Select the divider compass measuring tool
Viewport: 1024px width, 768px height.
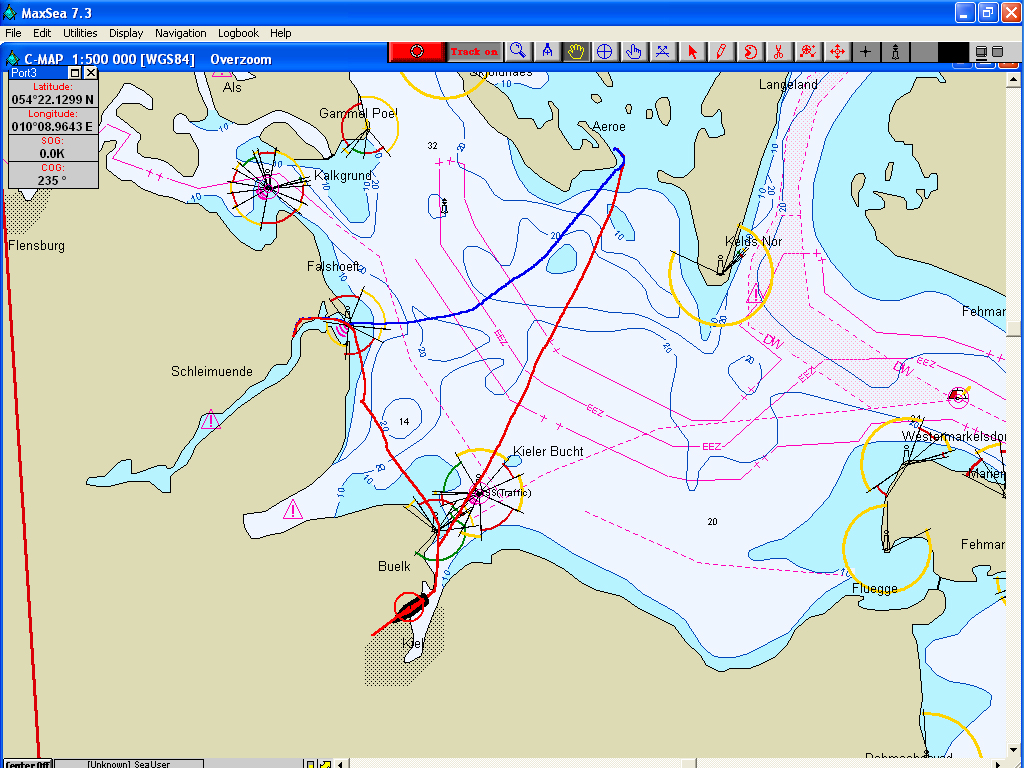(x=547, y=52)
